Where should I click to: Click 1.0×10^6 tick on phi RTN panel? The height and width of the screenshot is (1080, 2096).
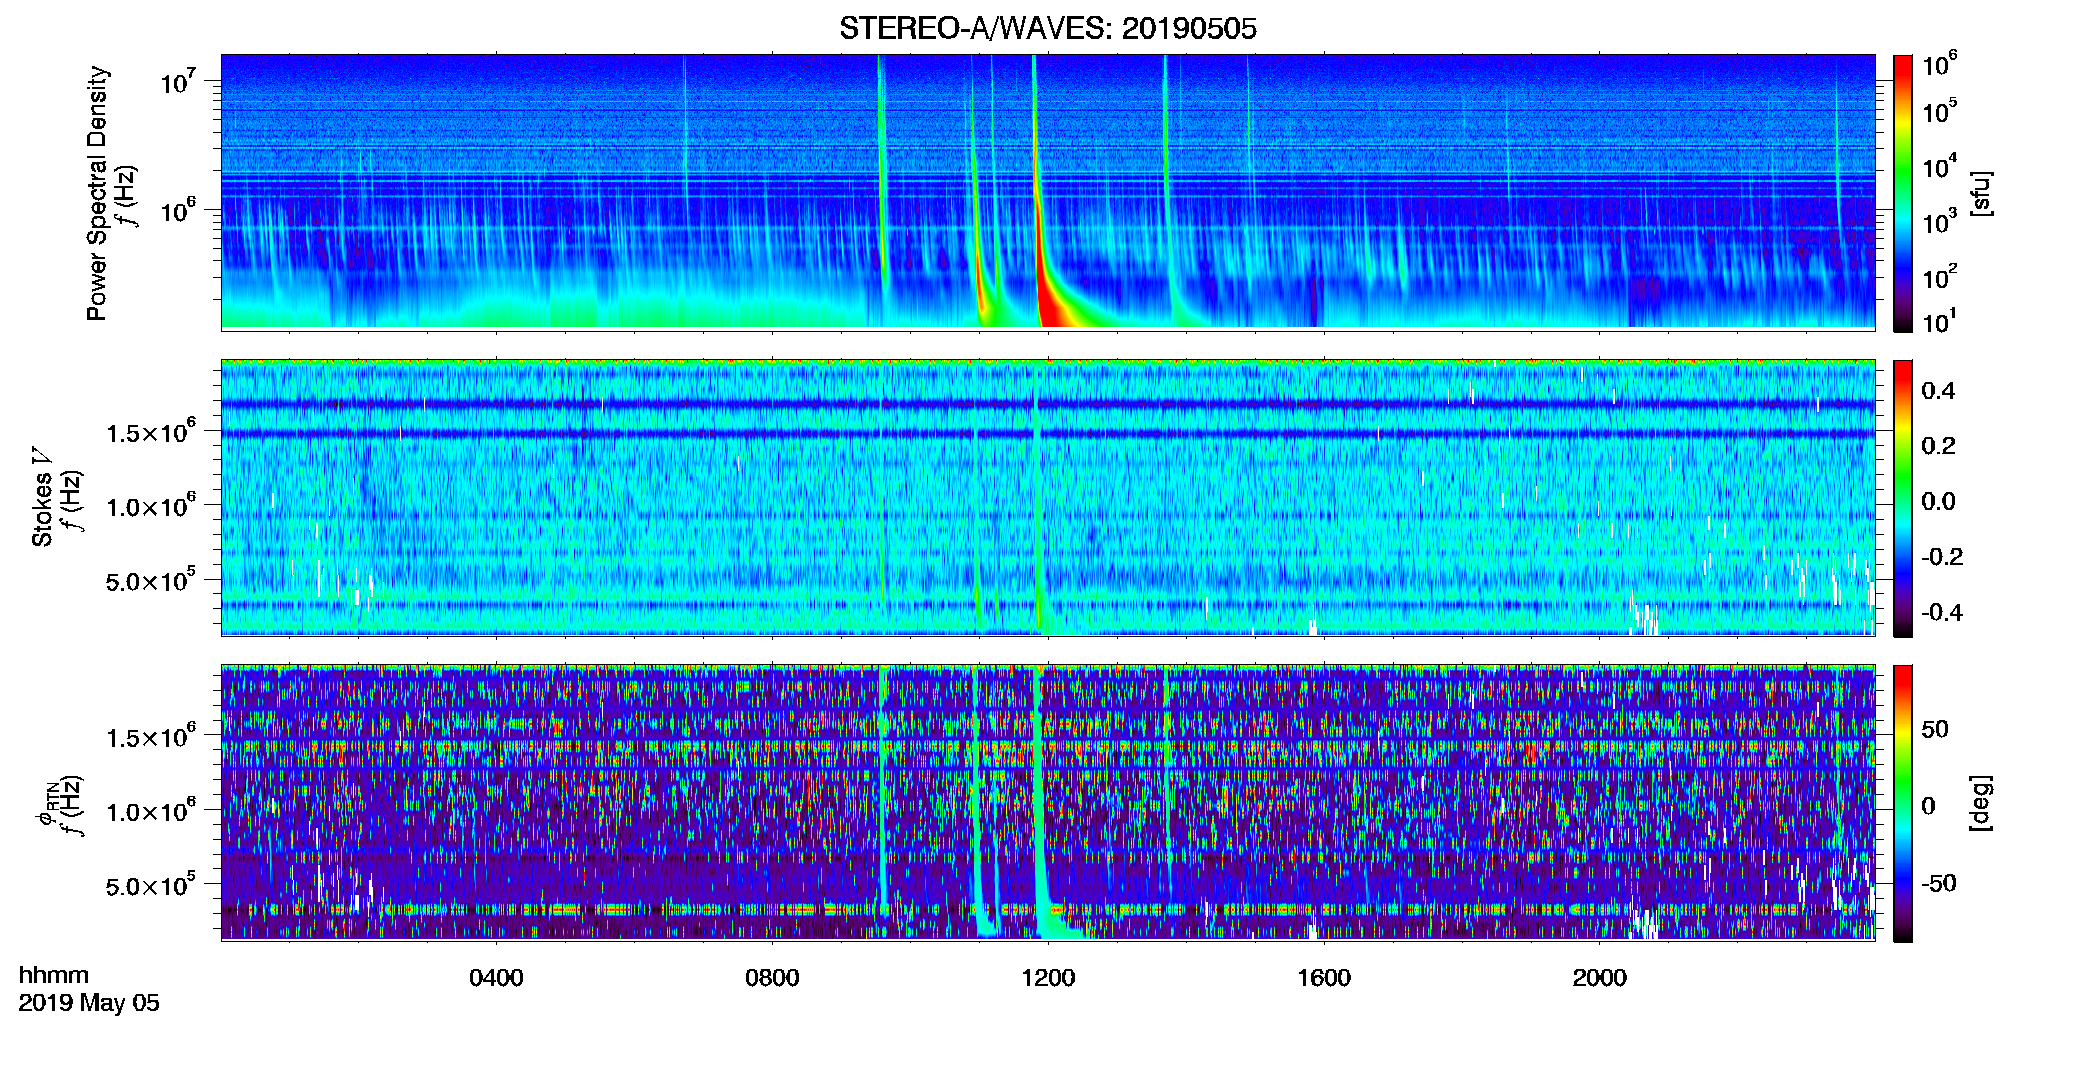(151, 811)
